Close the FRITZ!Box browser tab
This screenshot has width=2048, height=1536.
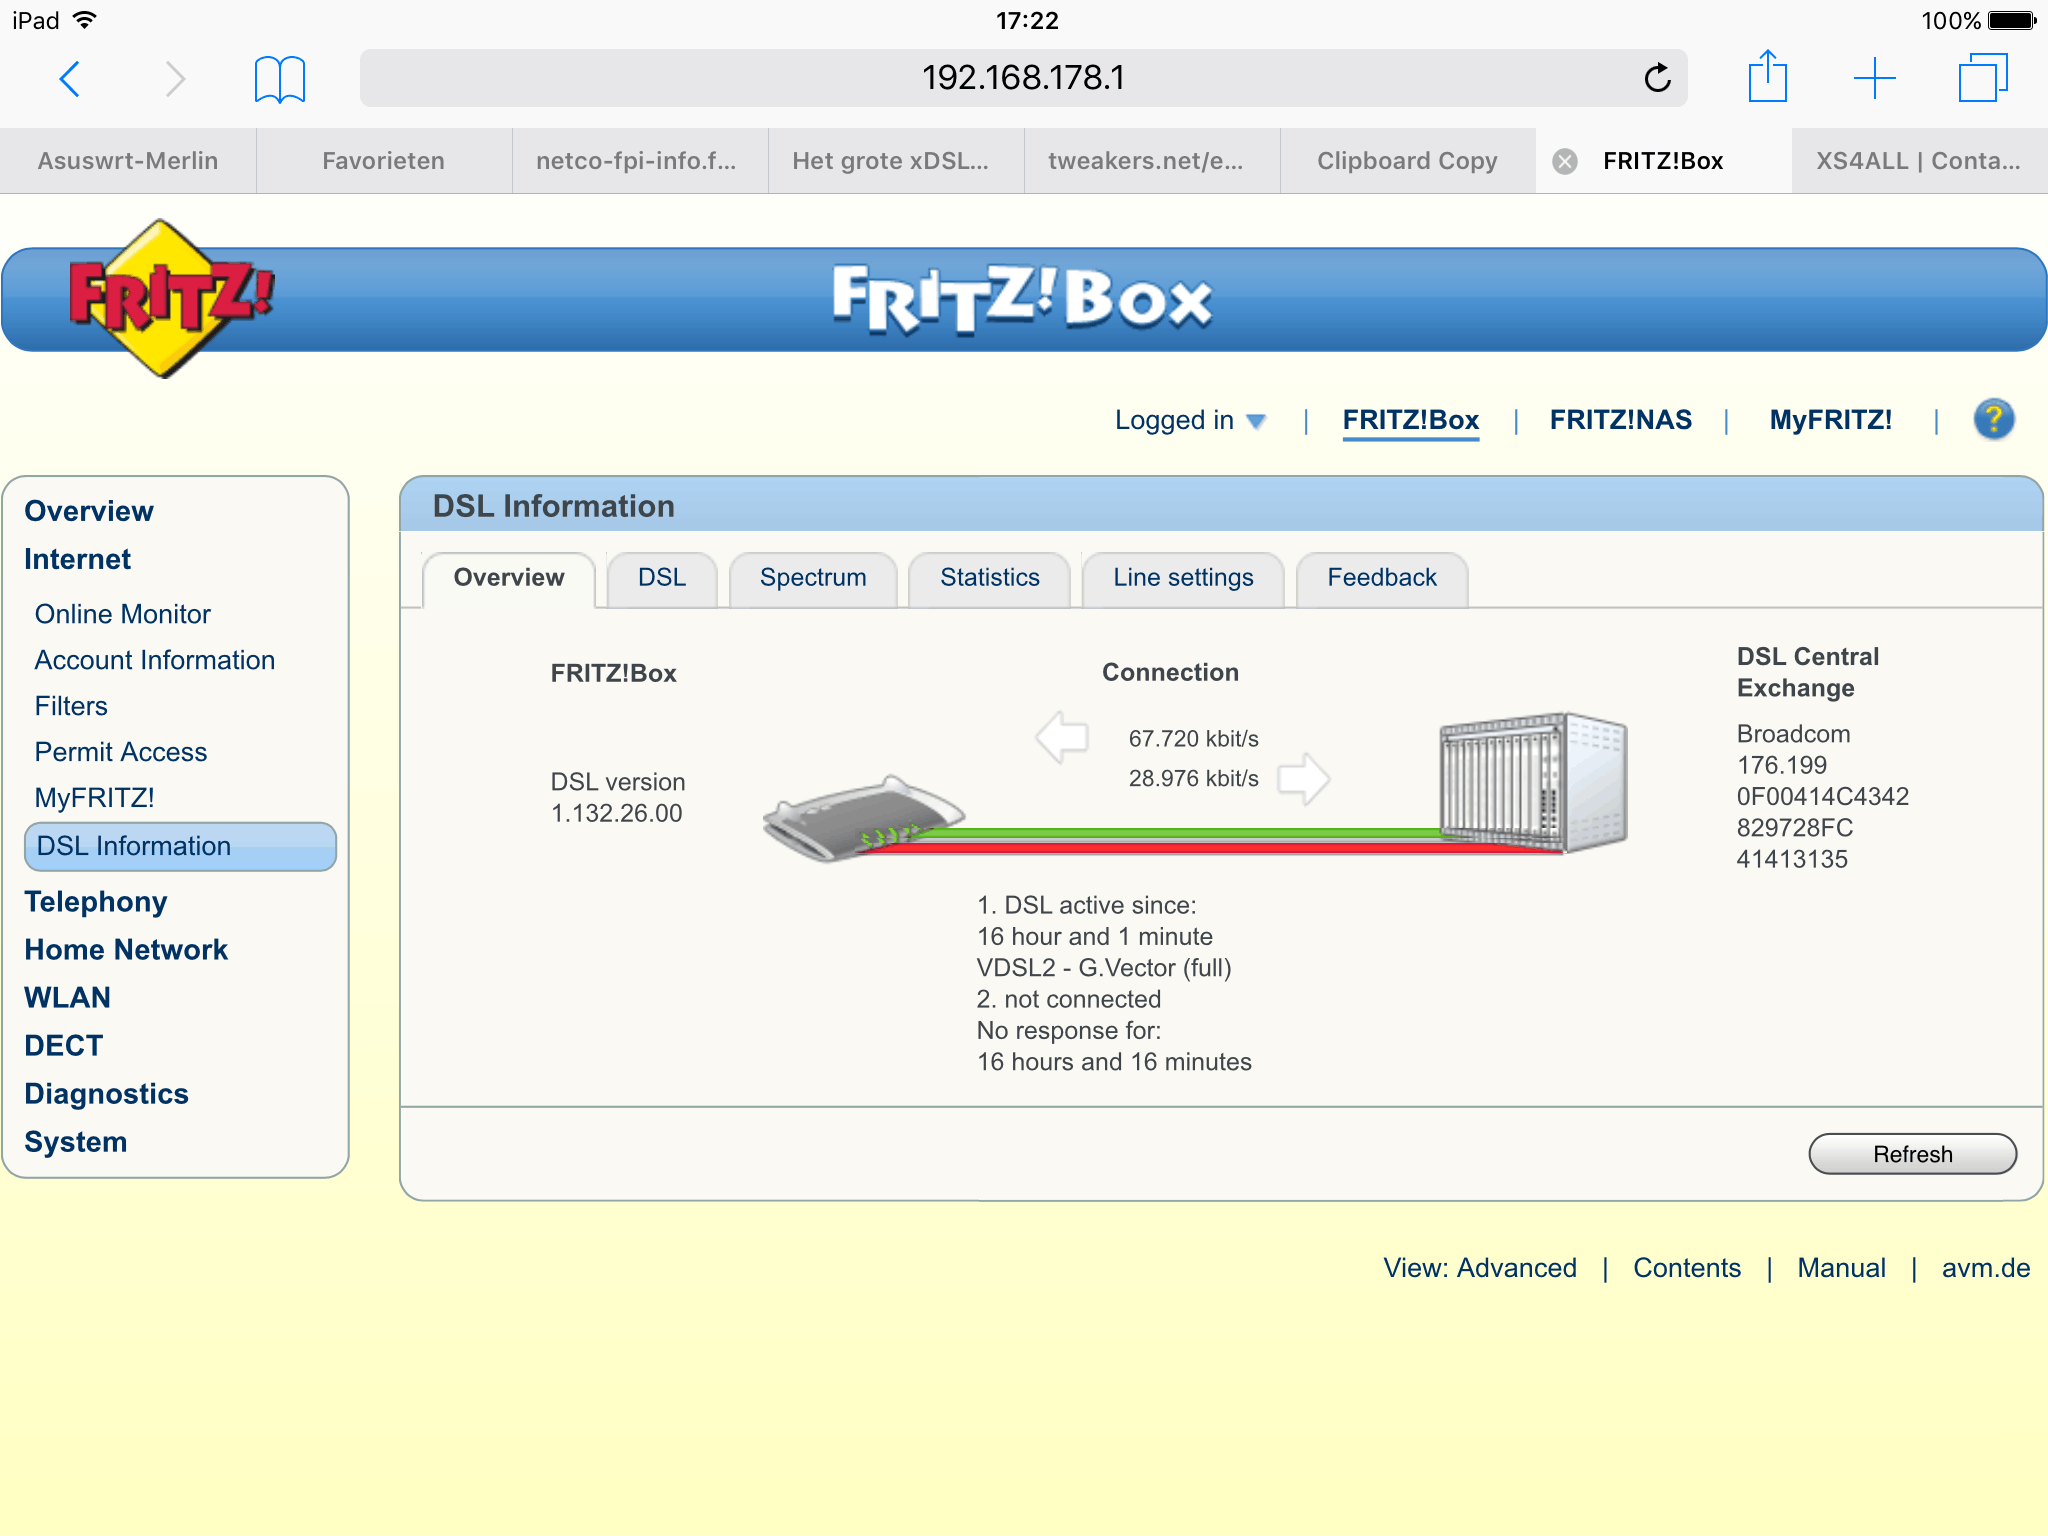pos(1565,161)
